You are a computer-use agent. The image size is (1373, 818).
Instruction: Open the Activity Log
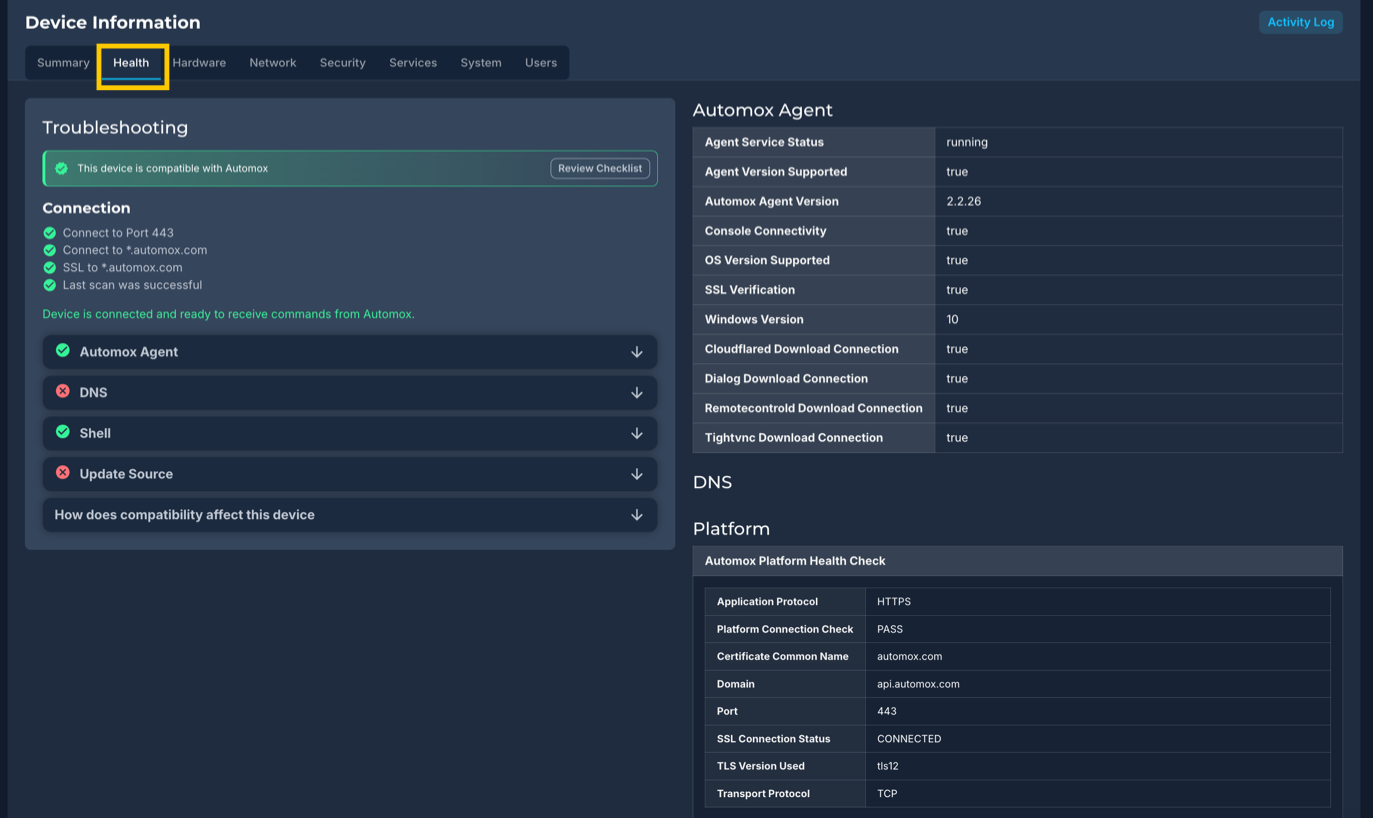[x=1300, y=22]
